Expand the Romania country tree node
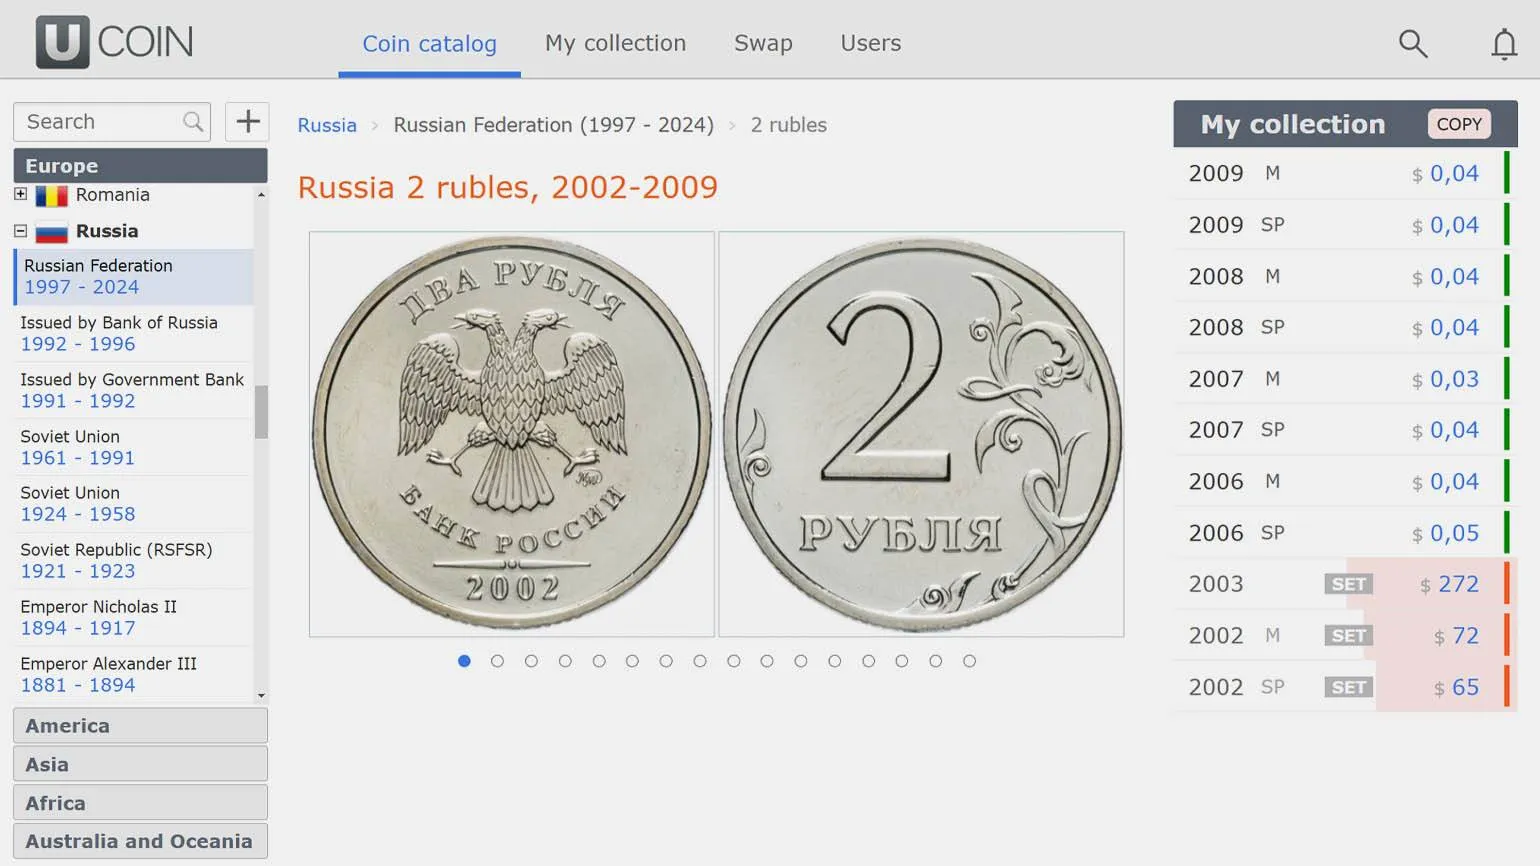 coord(20,194)
